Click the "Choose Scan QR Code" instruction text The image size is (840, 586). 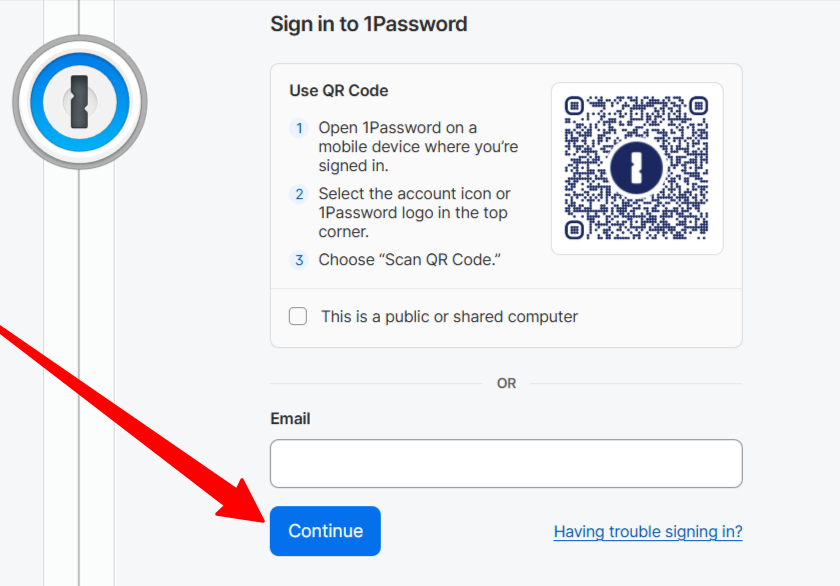pyautogui.click(x=409, y=260)
